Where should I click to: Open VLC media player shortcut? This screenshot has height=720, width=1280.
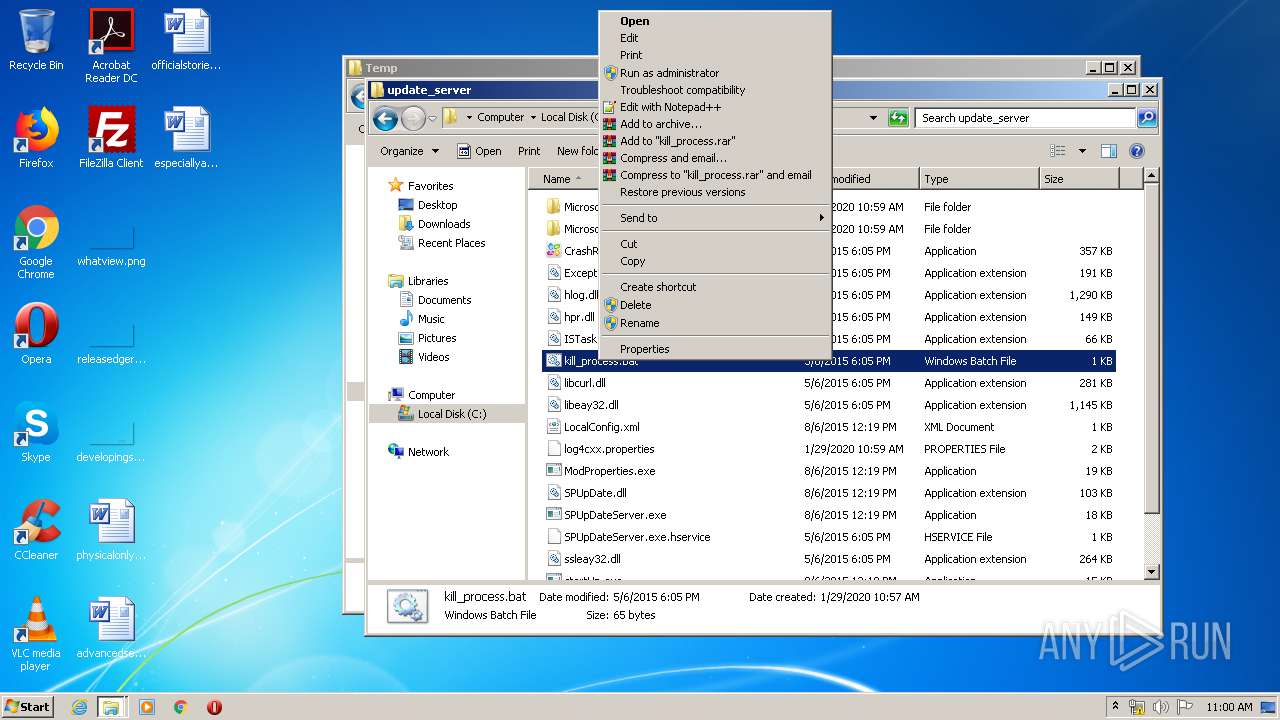(36, 634)
